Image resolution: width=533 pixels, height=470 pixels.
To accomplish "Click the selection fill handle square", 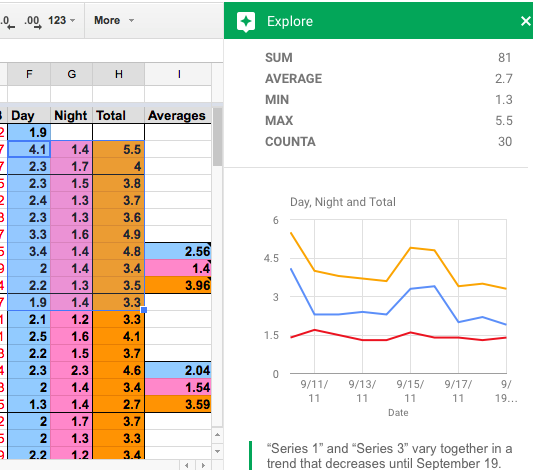I will [x=144, y=310].
